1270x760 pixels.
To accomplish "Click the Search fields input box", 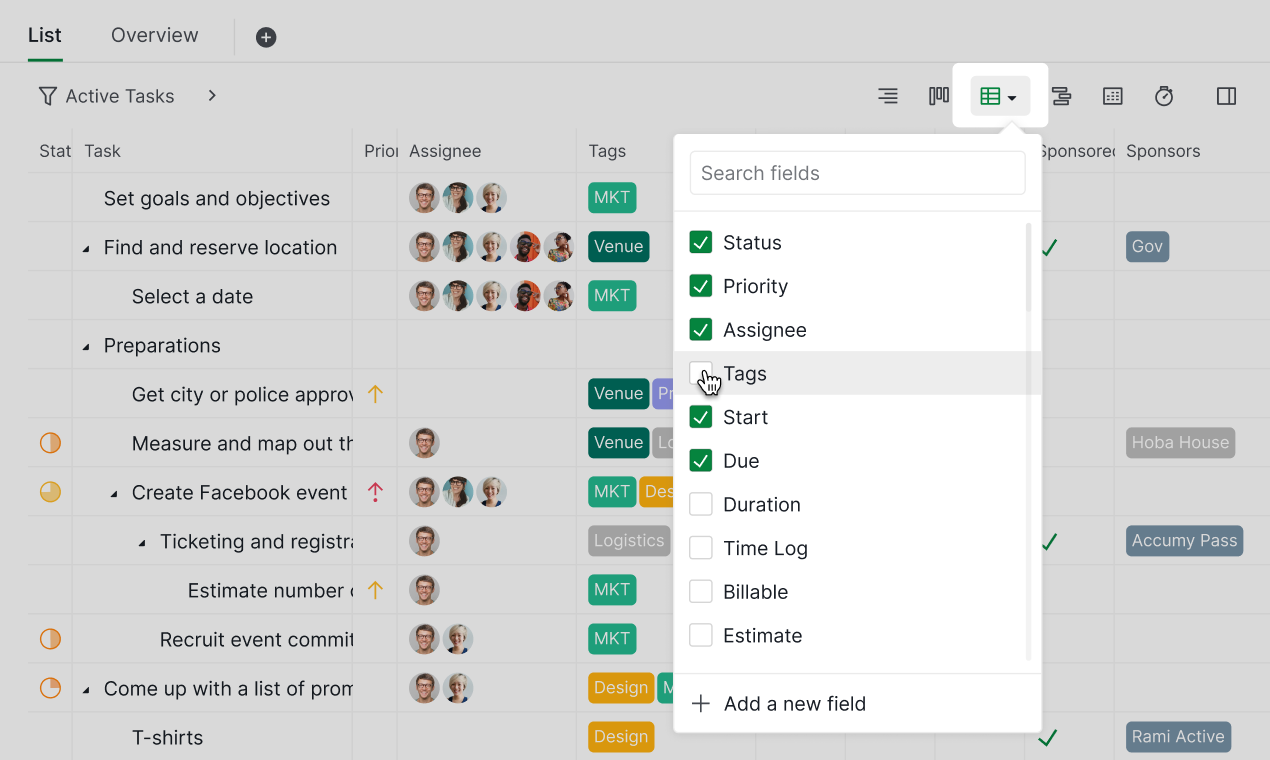I will (x=857, y=173).
